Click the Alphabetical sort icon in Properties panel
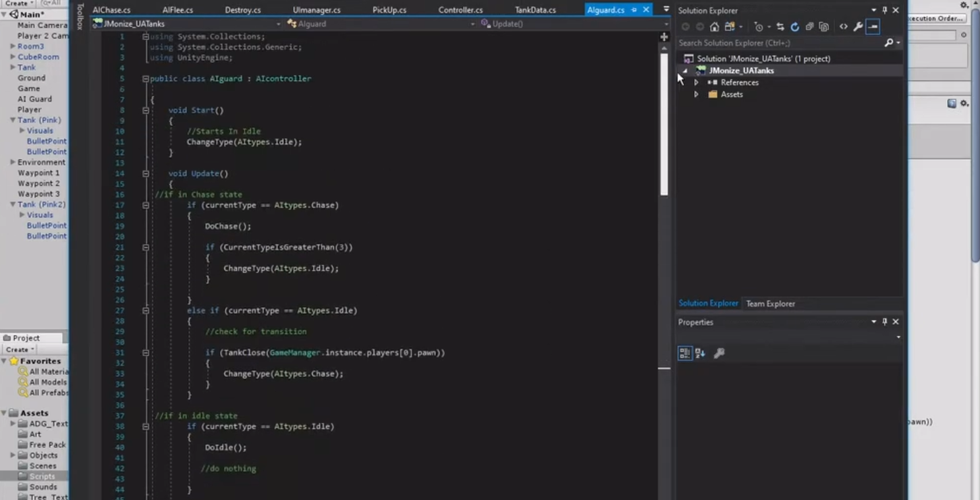This screenshot has width=980, height=500. coord(700,353)
